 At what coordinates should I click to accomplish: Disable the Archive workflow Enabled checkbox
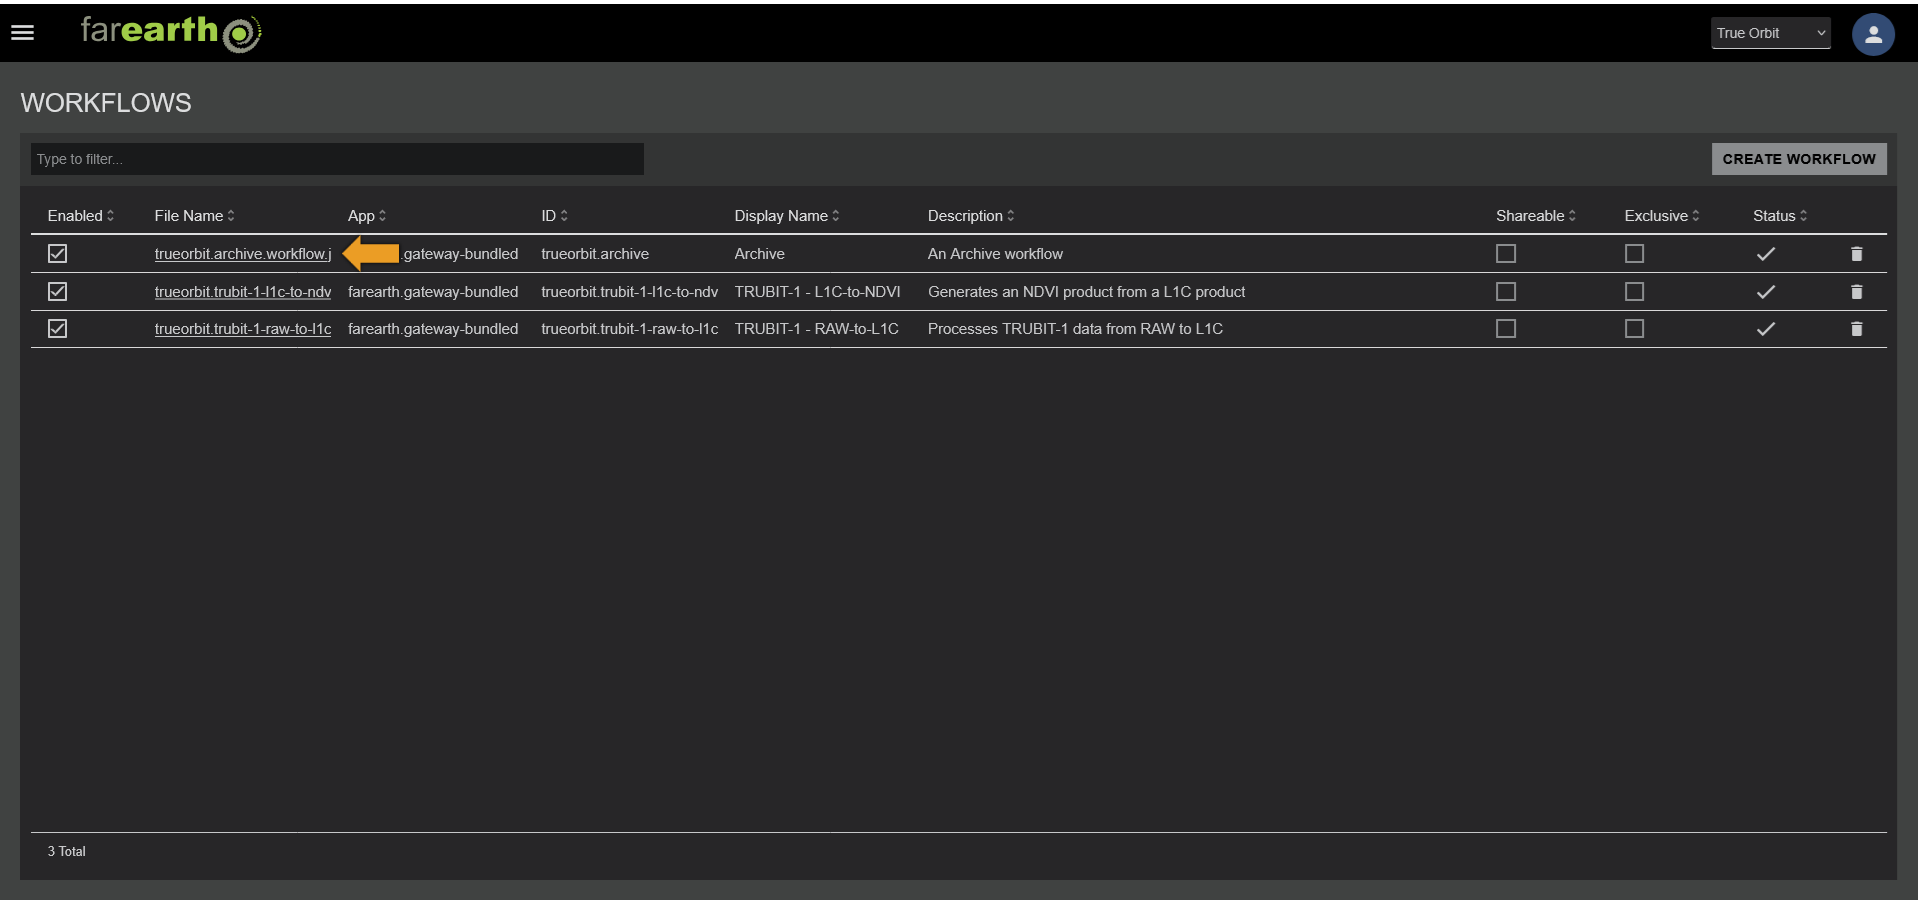pos(57,254)
